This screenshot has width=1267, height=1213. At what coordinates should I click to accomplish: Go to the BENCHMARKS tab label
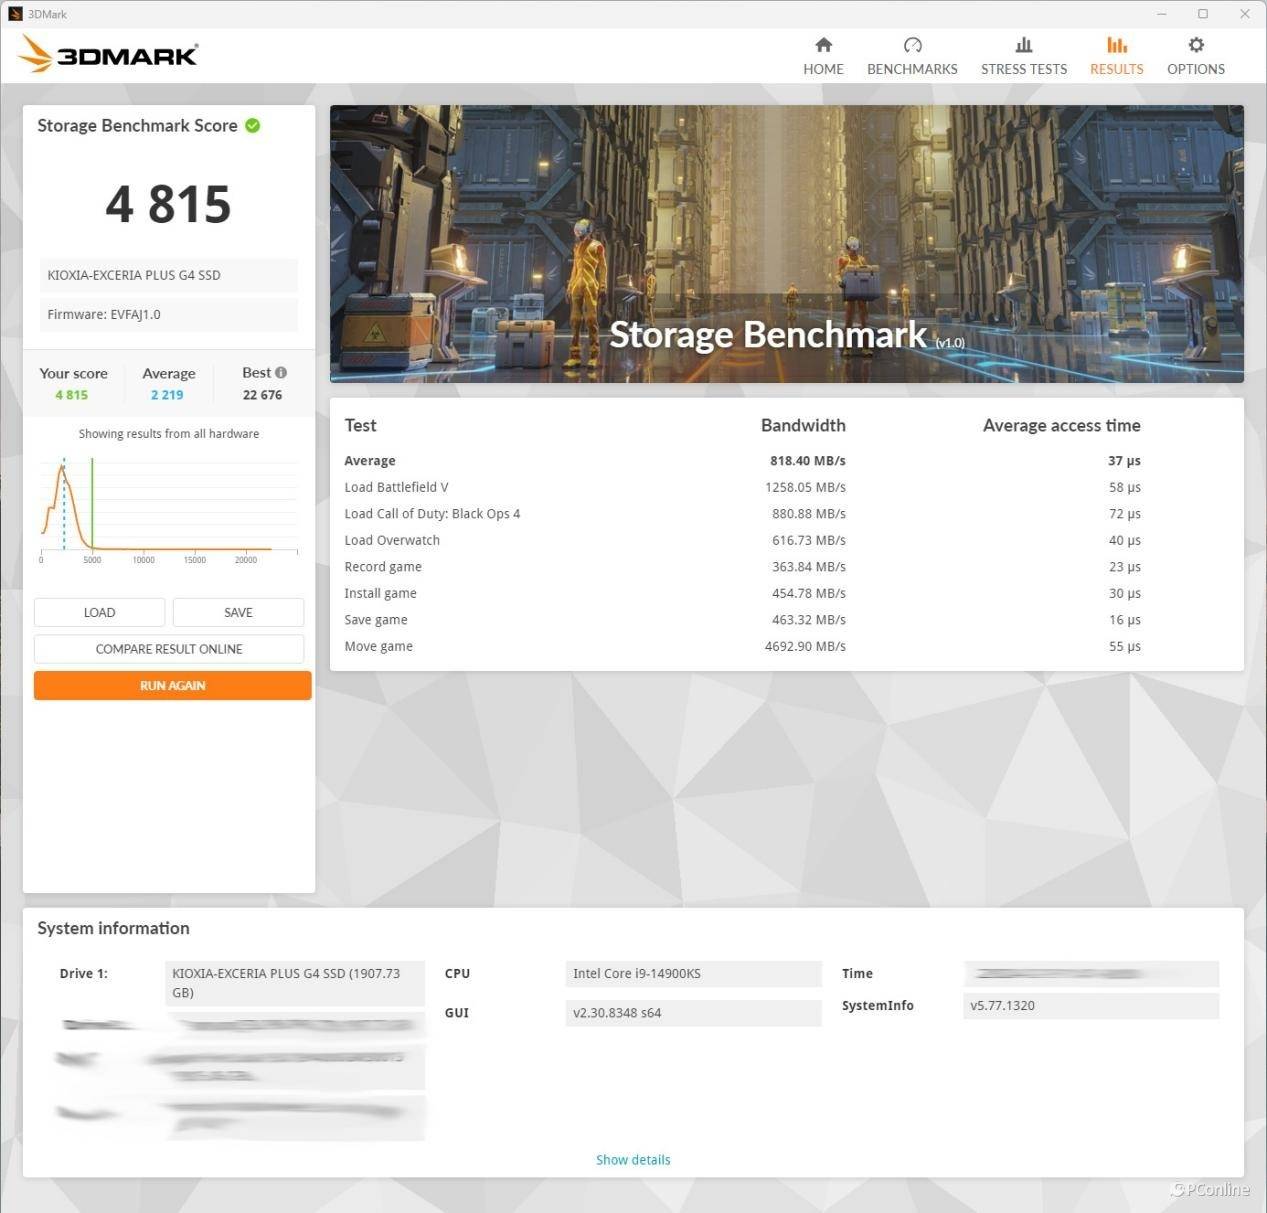tap(912, 69)
